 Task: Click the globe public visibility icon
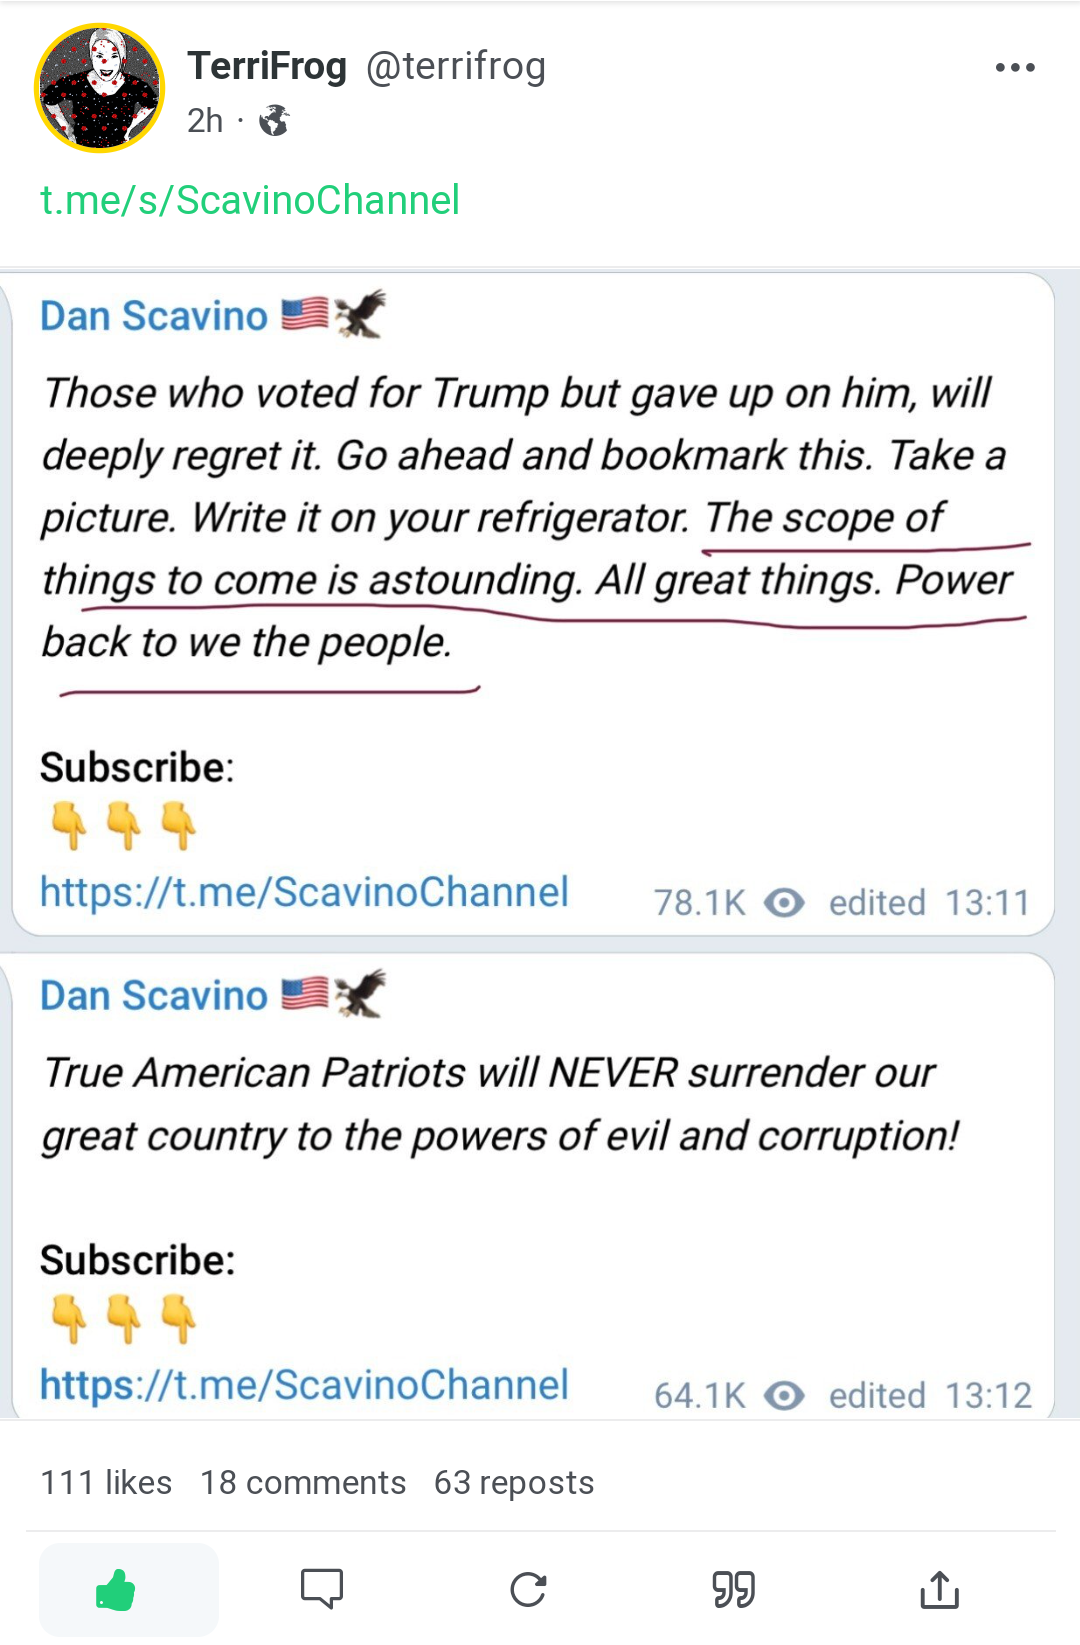click(274, 121)
